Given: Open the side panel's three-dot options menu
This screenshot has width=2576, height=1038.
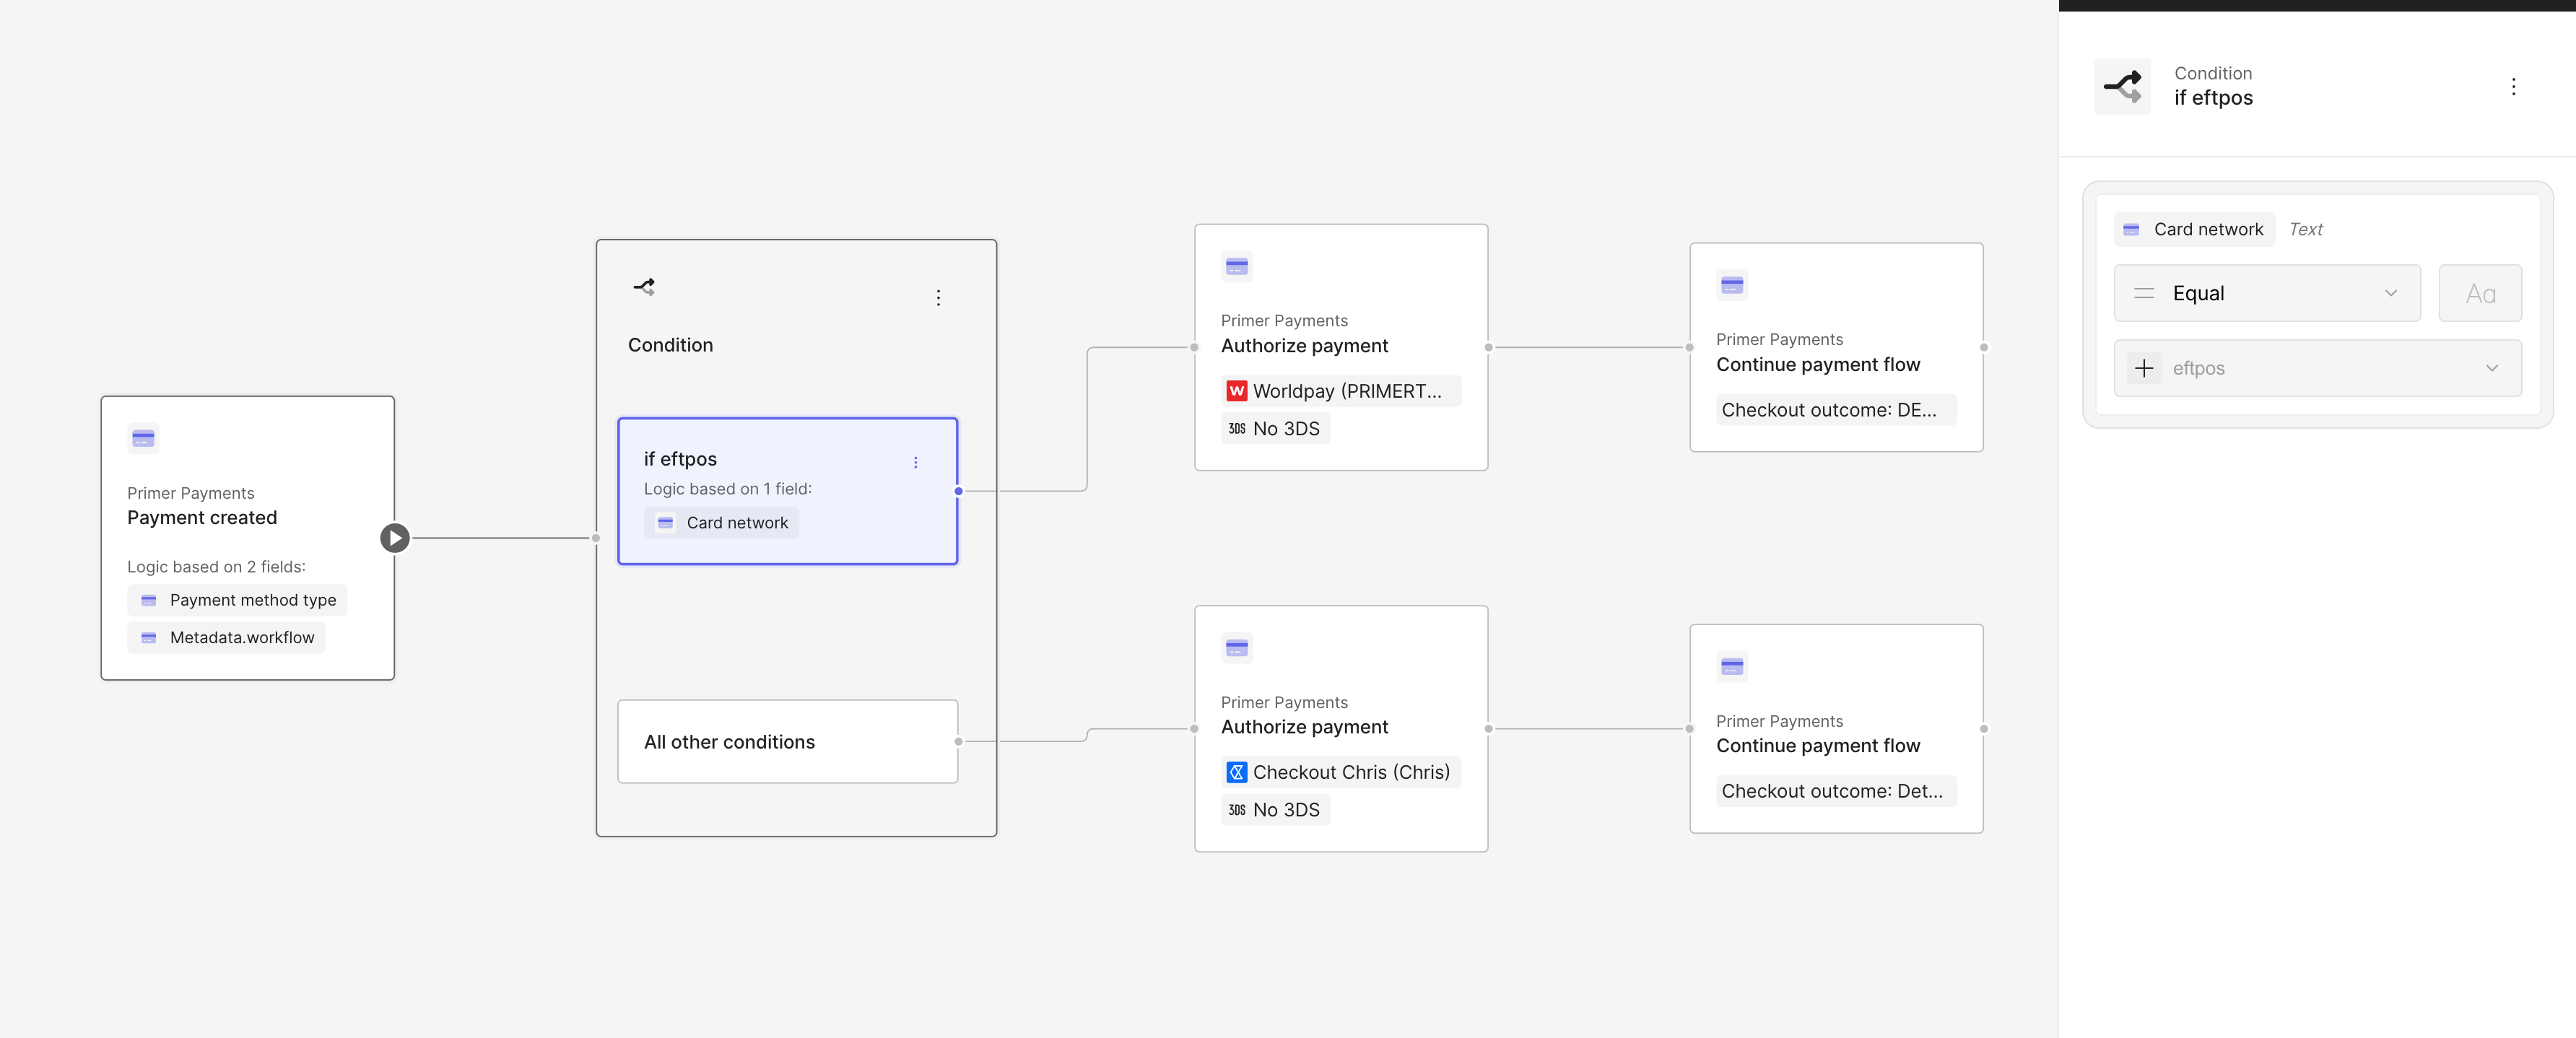Looking at the screenshot, I should [x=2513, y=87].
